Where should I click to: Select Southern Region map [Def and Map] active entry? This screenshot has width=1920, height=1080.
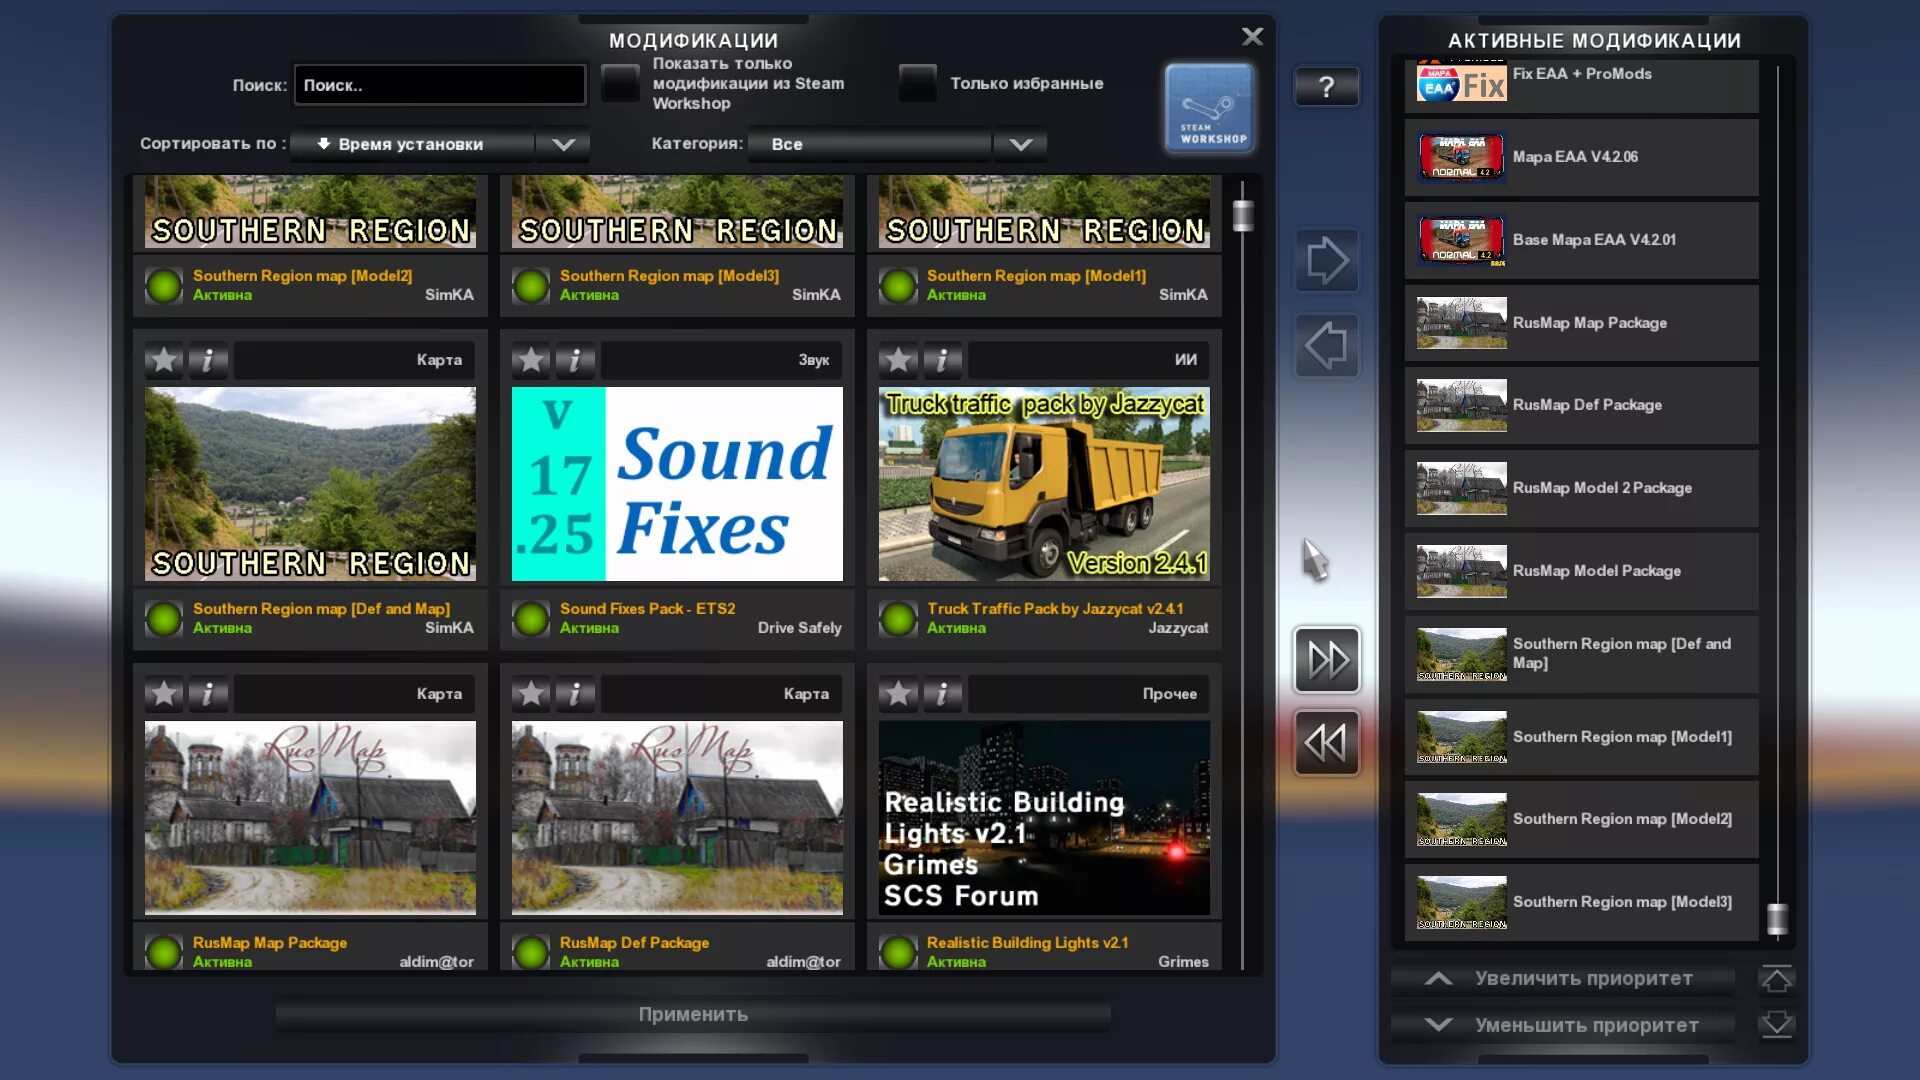pos(1581,654)
